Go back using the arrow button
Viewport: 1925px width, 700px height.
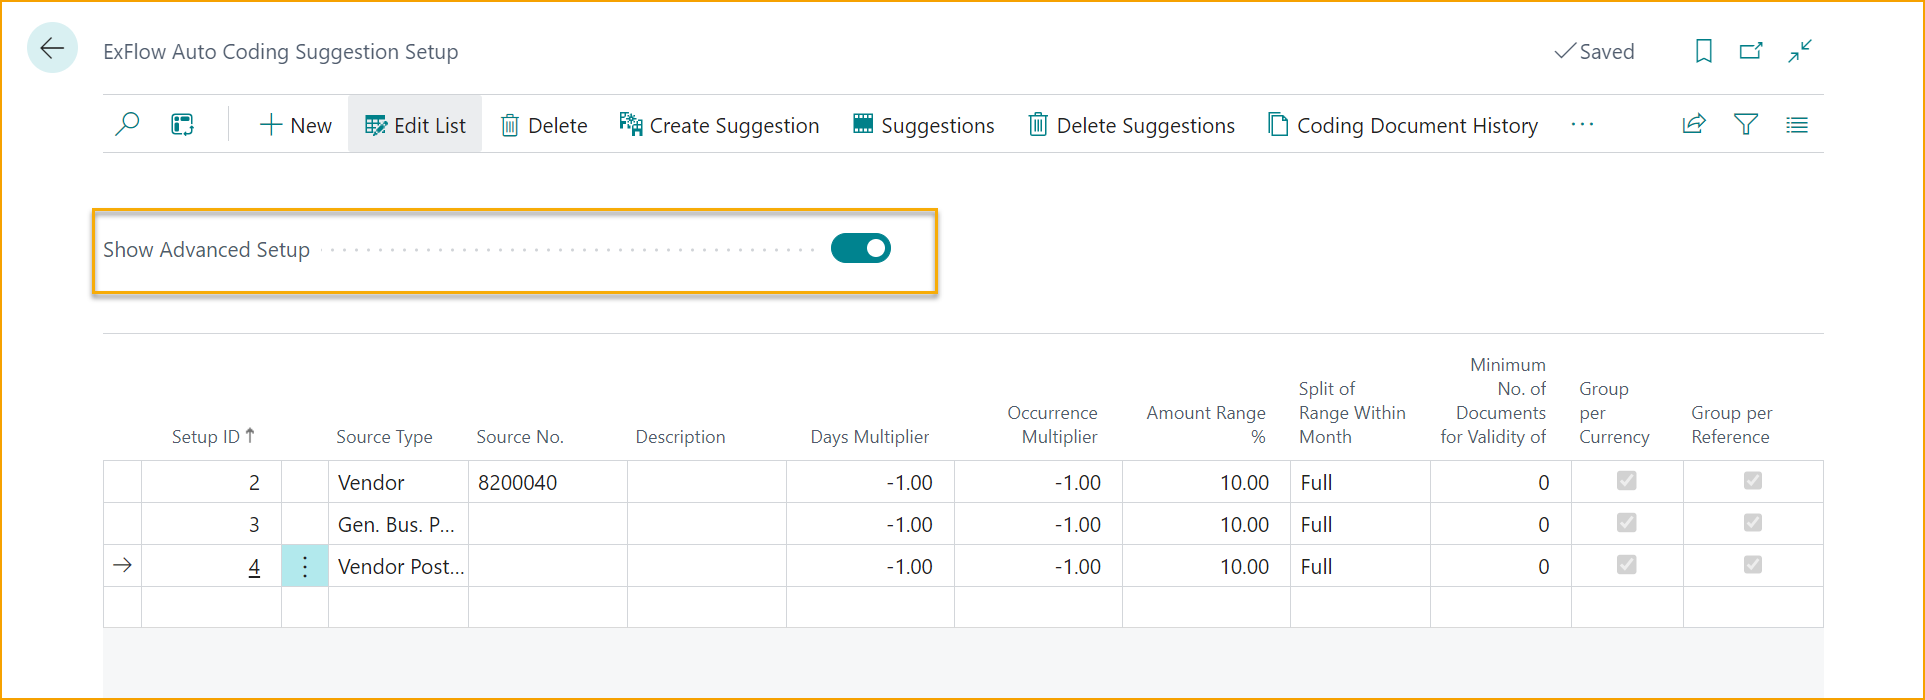[x=52, y=48]
